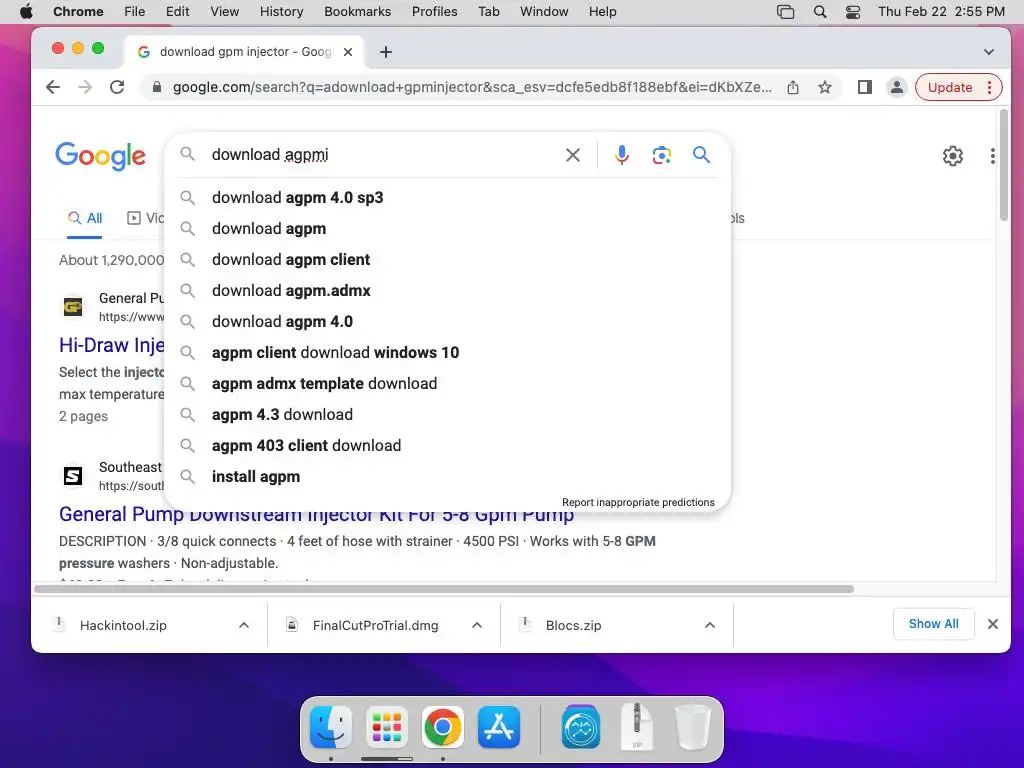Open Spotlight search in menu bar
Image resolution: width=1024 pixels, height=768 pixels.
[x=820, y=12]
